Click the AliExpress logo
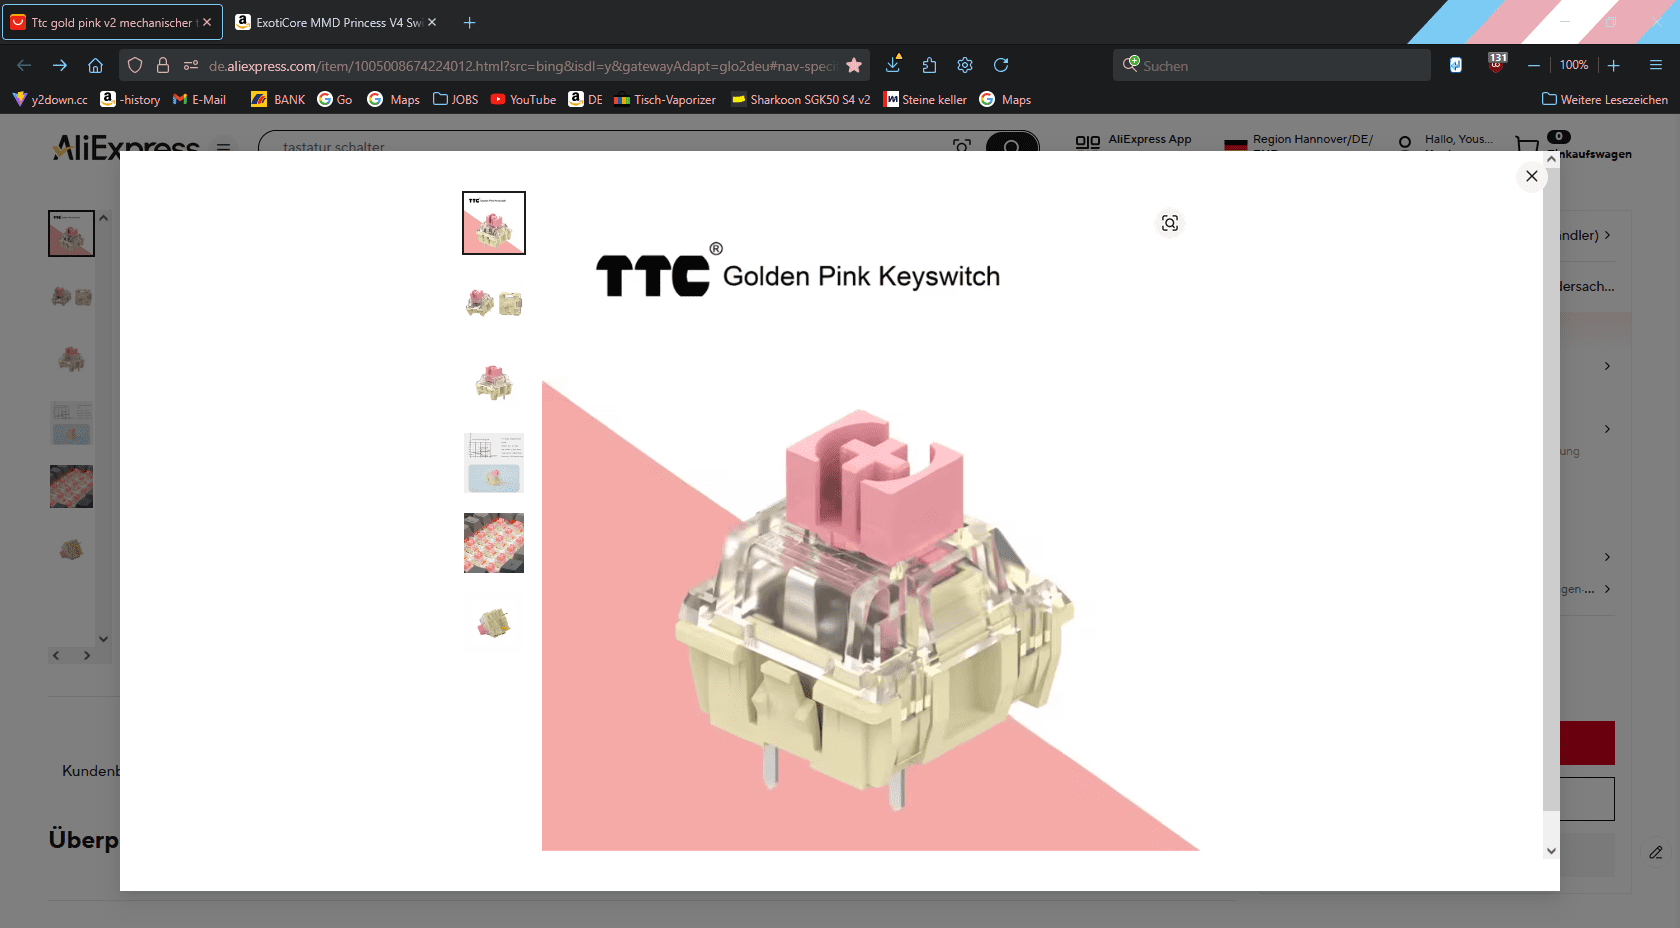Screen dimensions: 1680x928 point(126,146)
